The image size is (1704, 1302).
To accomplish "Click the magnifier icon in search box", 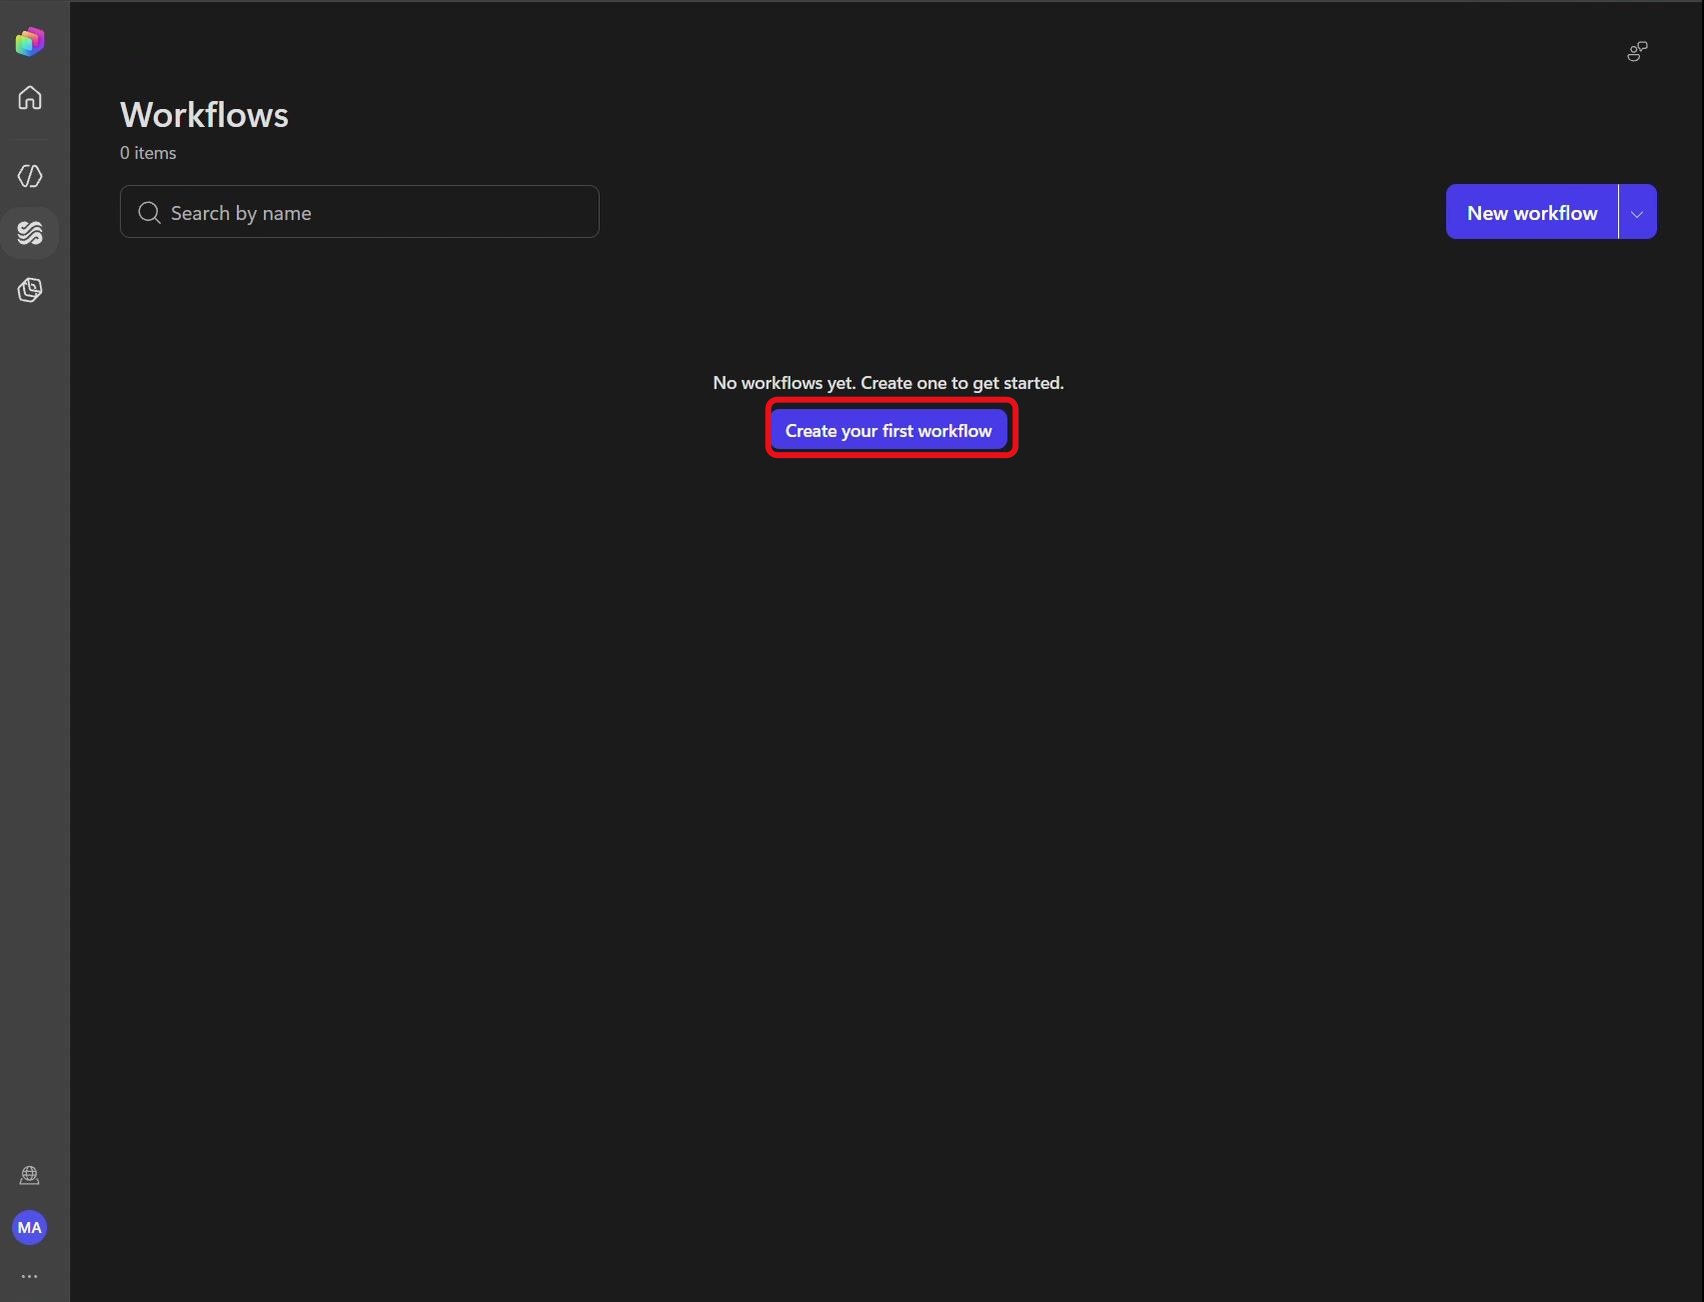I will tap(149, 212).
